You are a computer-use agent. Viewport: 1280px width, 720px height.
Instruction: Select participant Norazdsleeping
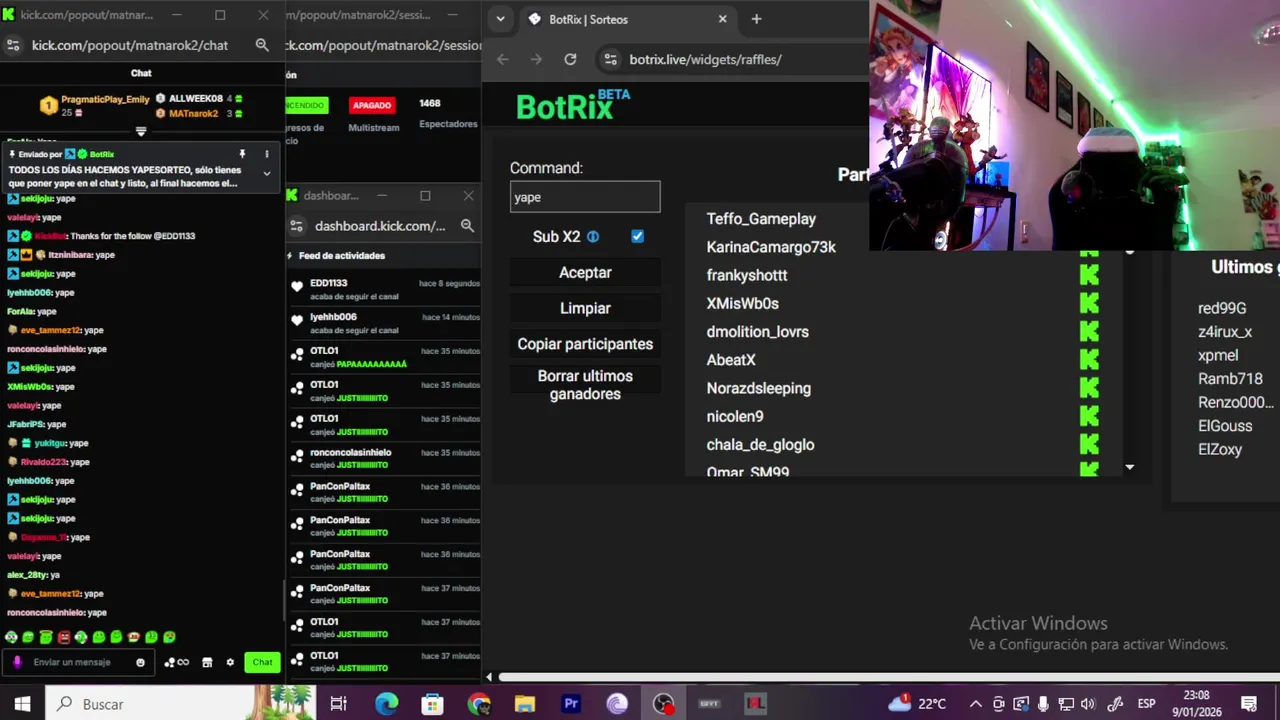pos(759,388)
